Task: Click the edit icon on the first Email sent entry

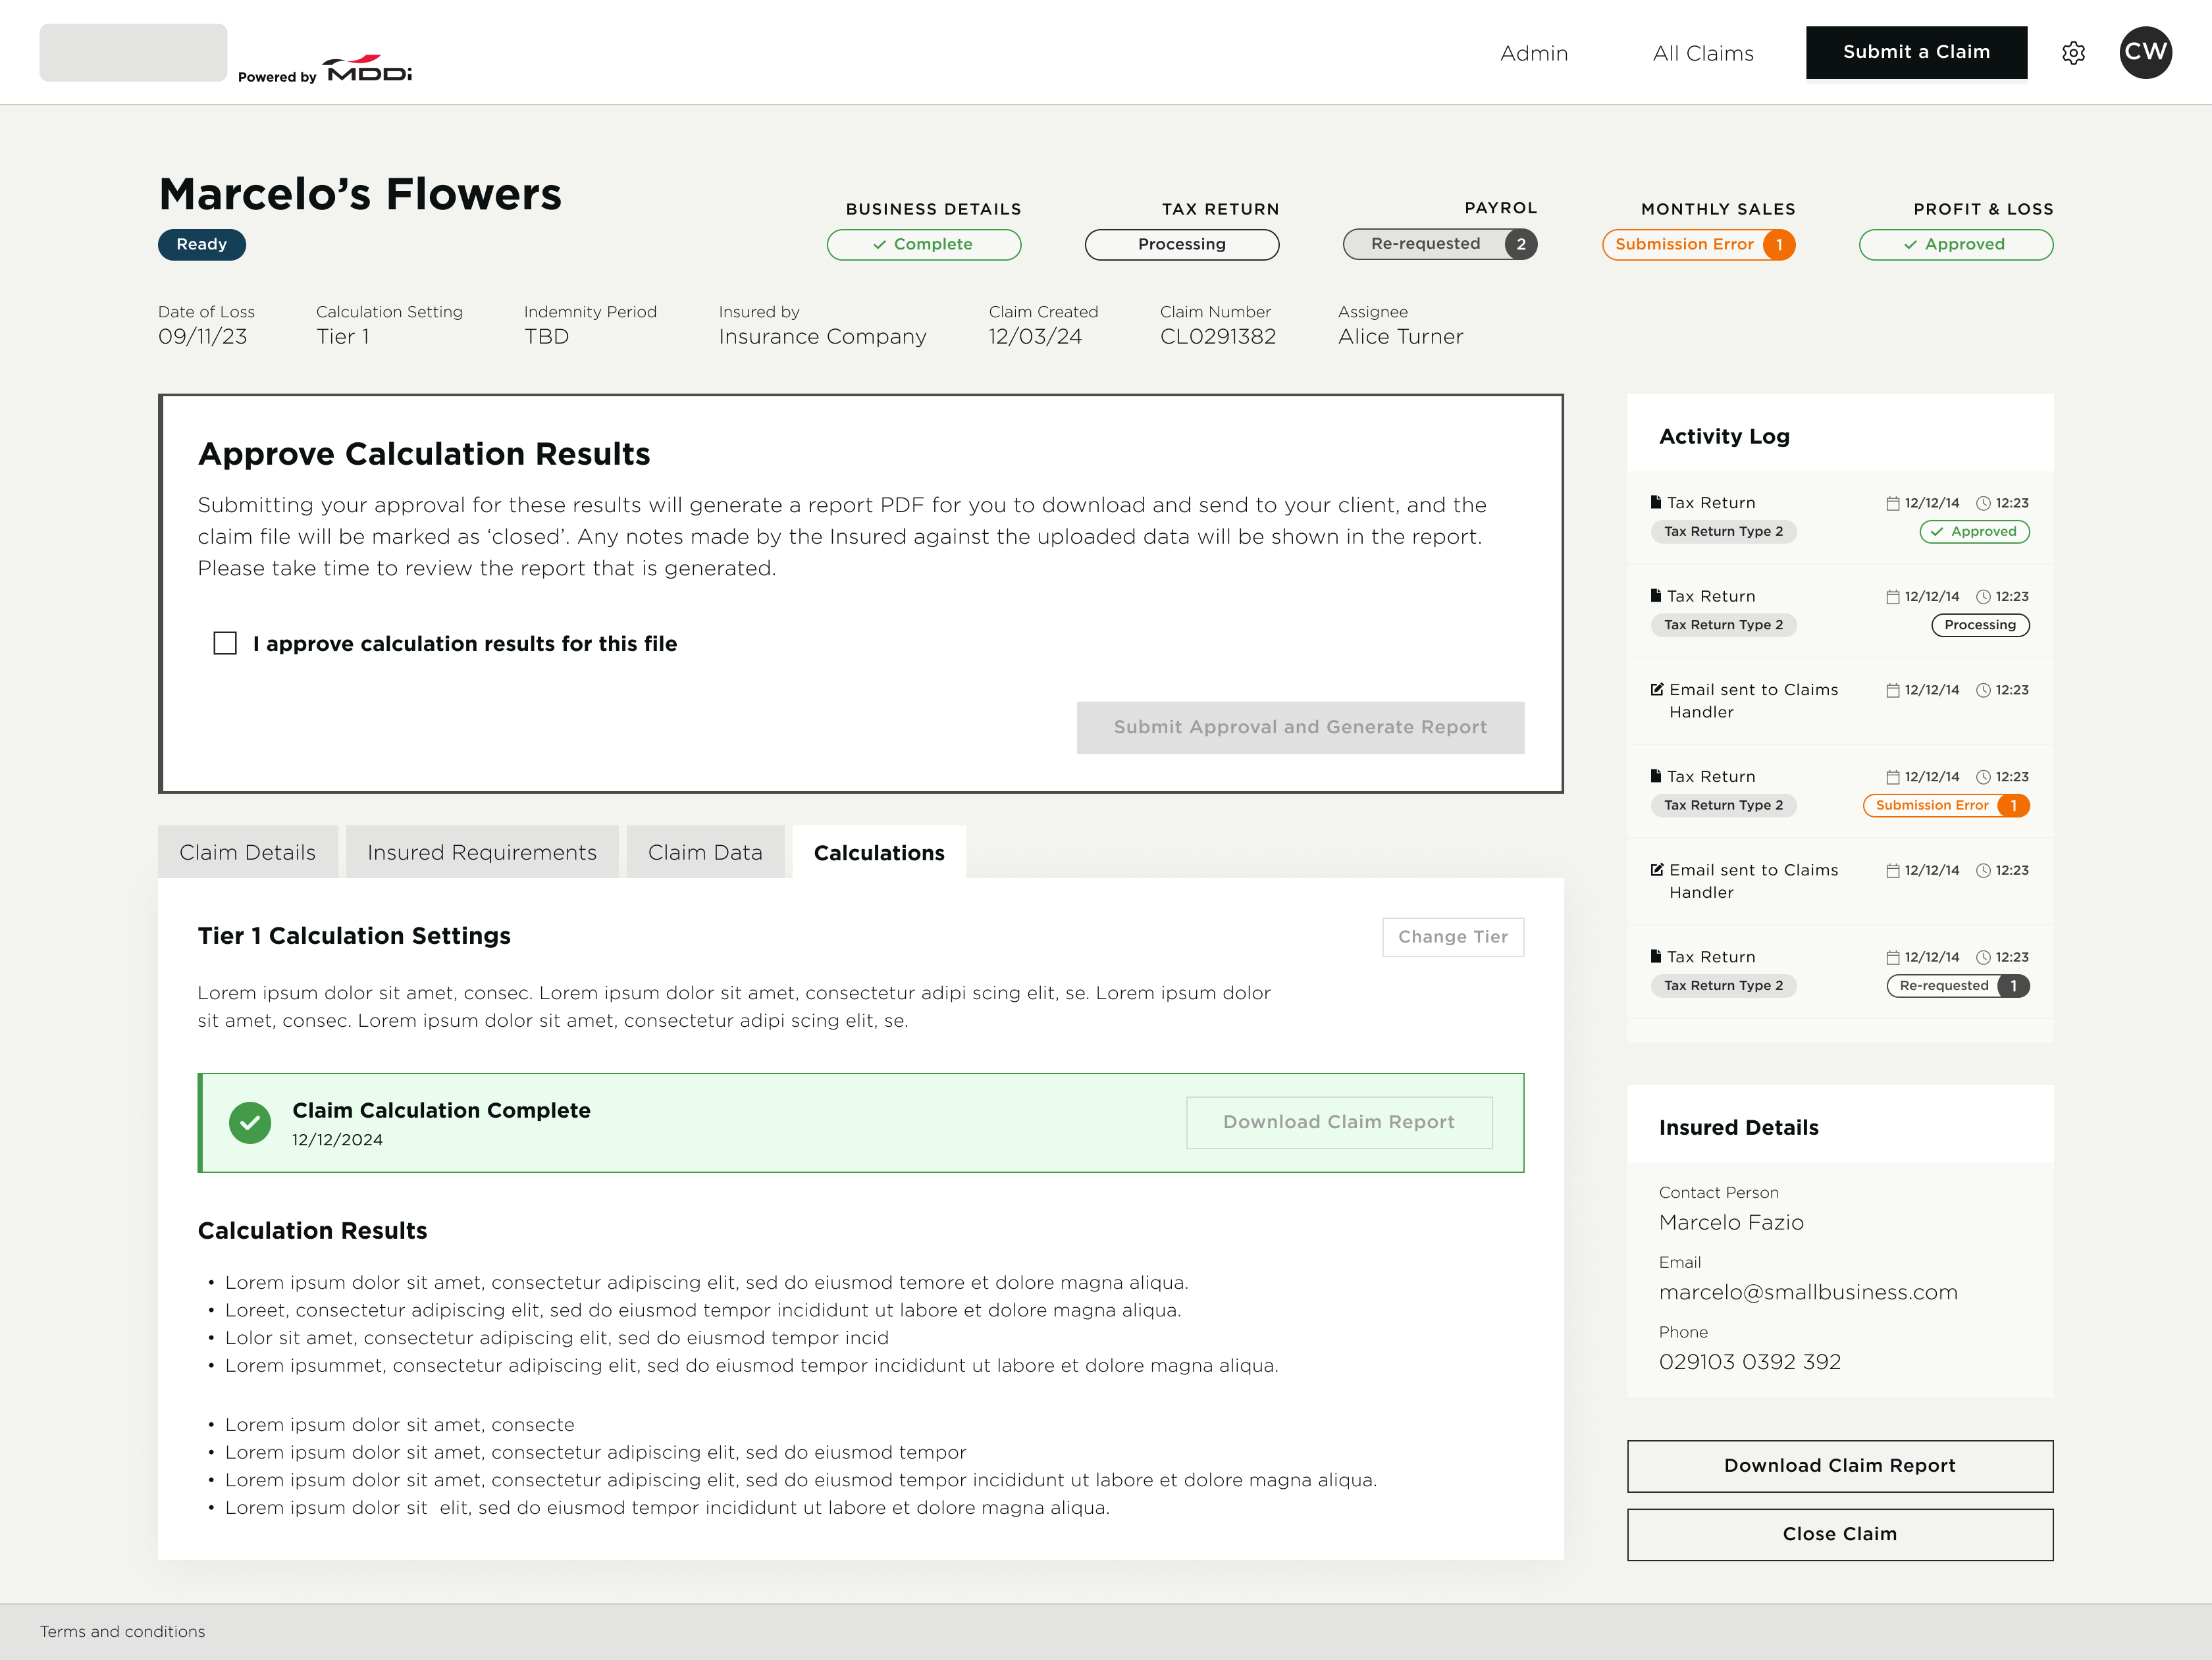Action: coord(1657,690)
